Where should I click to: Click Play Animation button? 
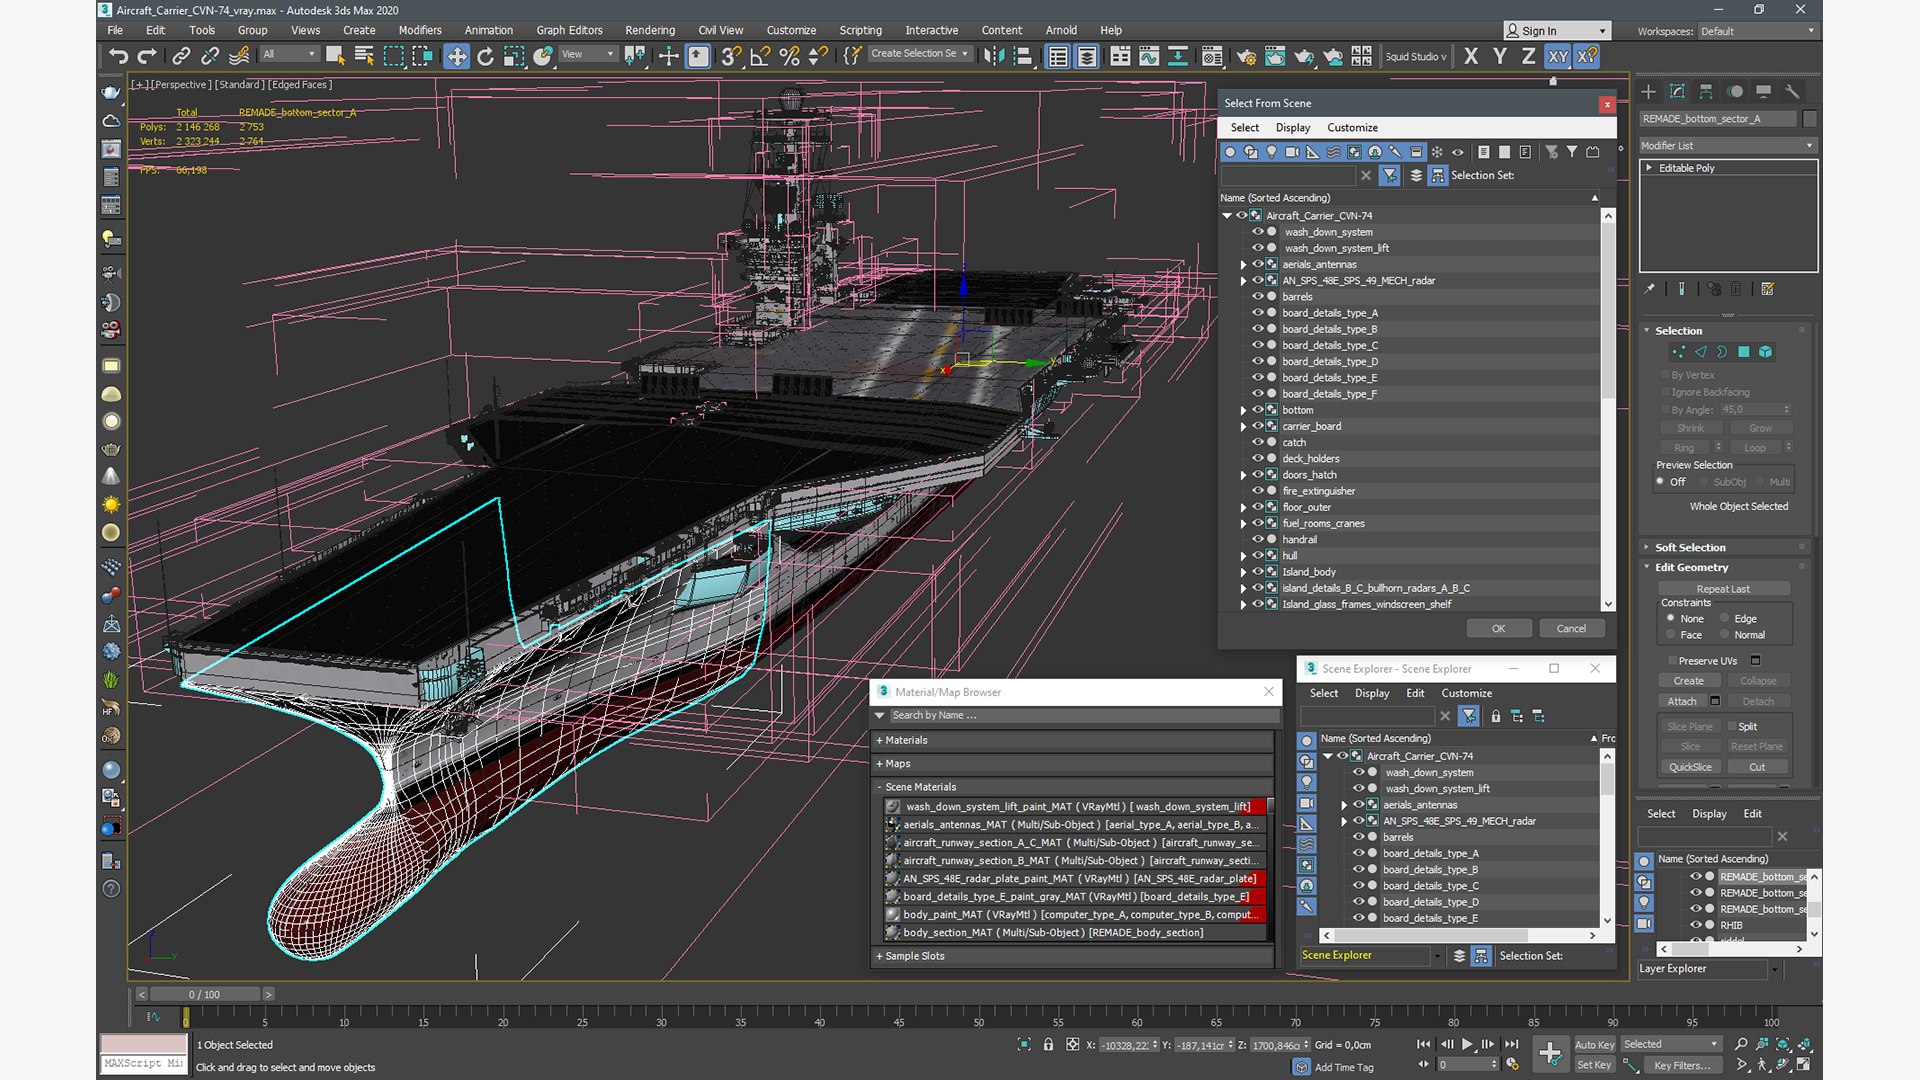pos(1467,1044)
